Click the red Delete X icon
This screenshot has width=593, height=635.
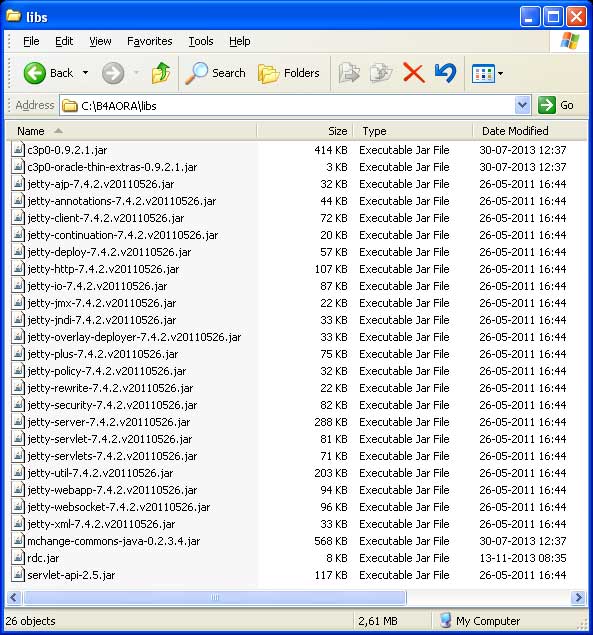pyautogui.click(x=414, y=73)
